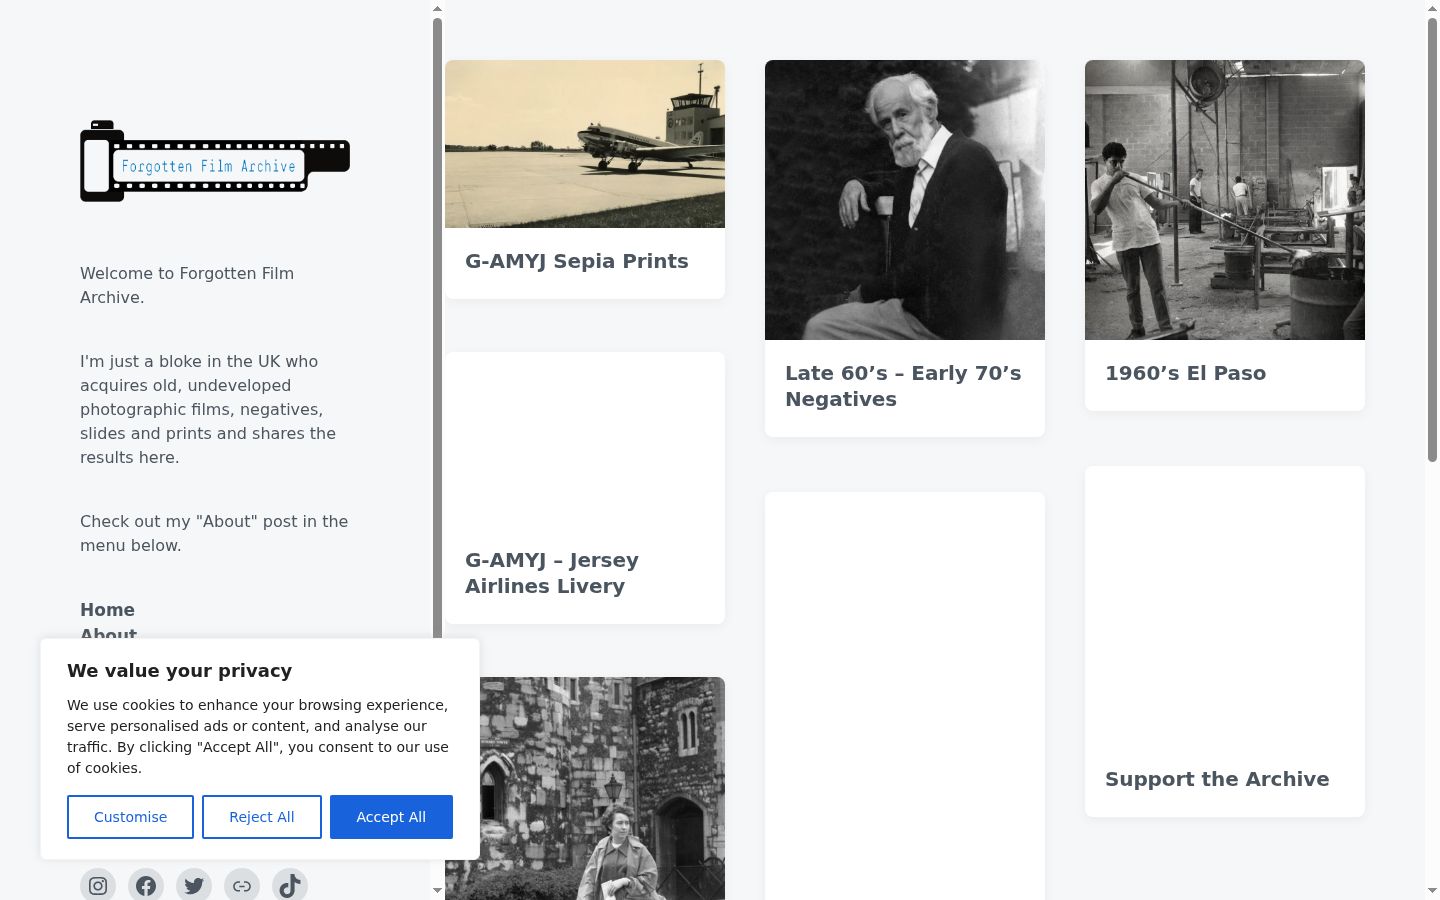This screenshot has width=1440, height=900.
Task: Click the El Paso glassblower workshop thumbnail
Action: point(1225,200)
